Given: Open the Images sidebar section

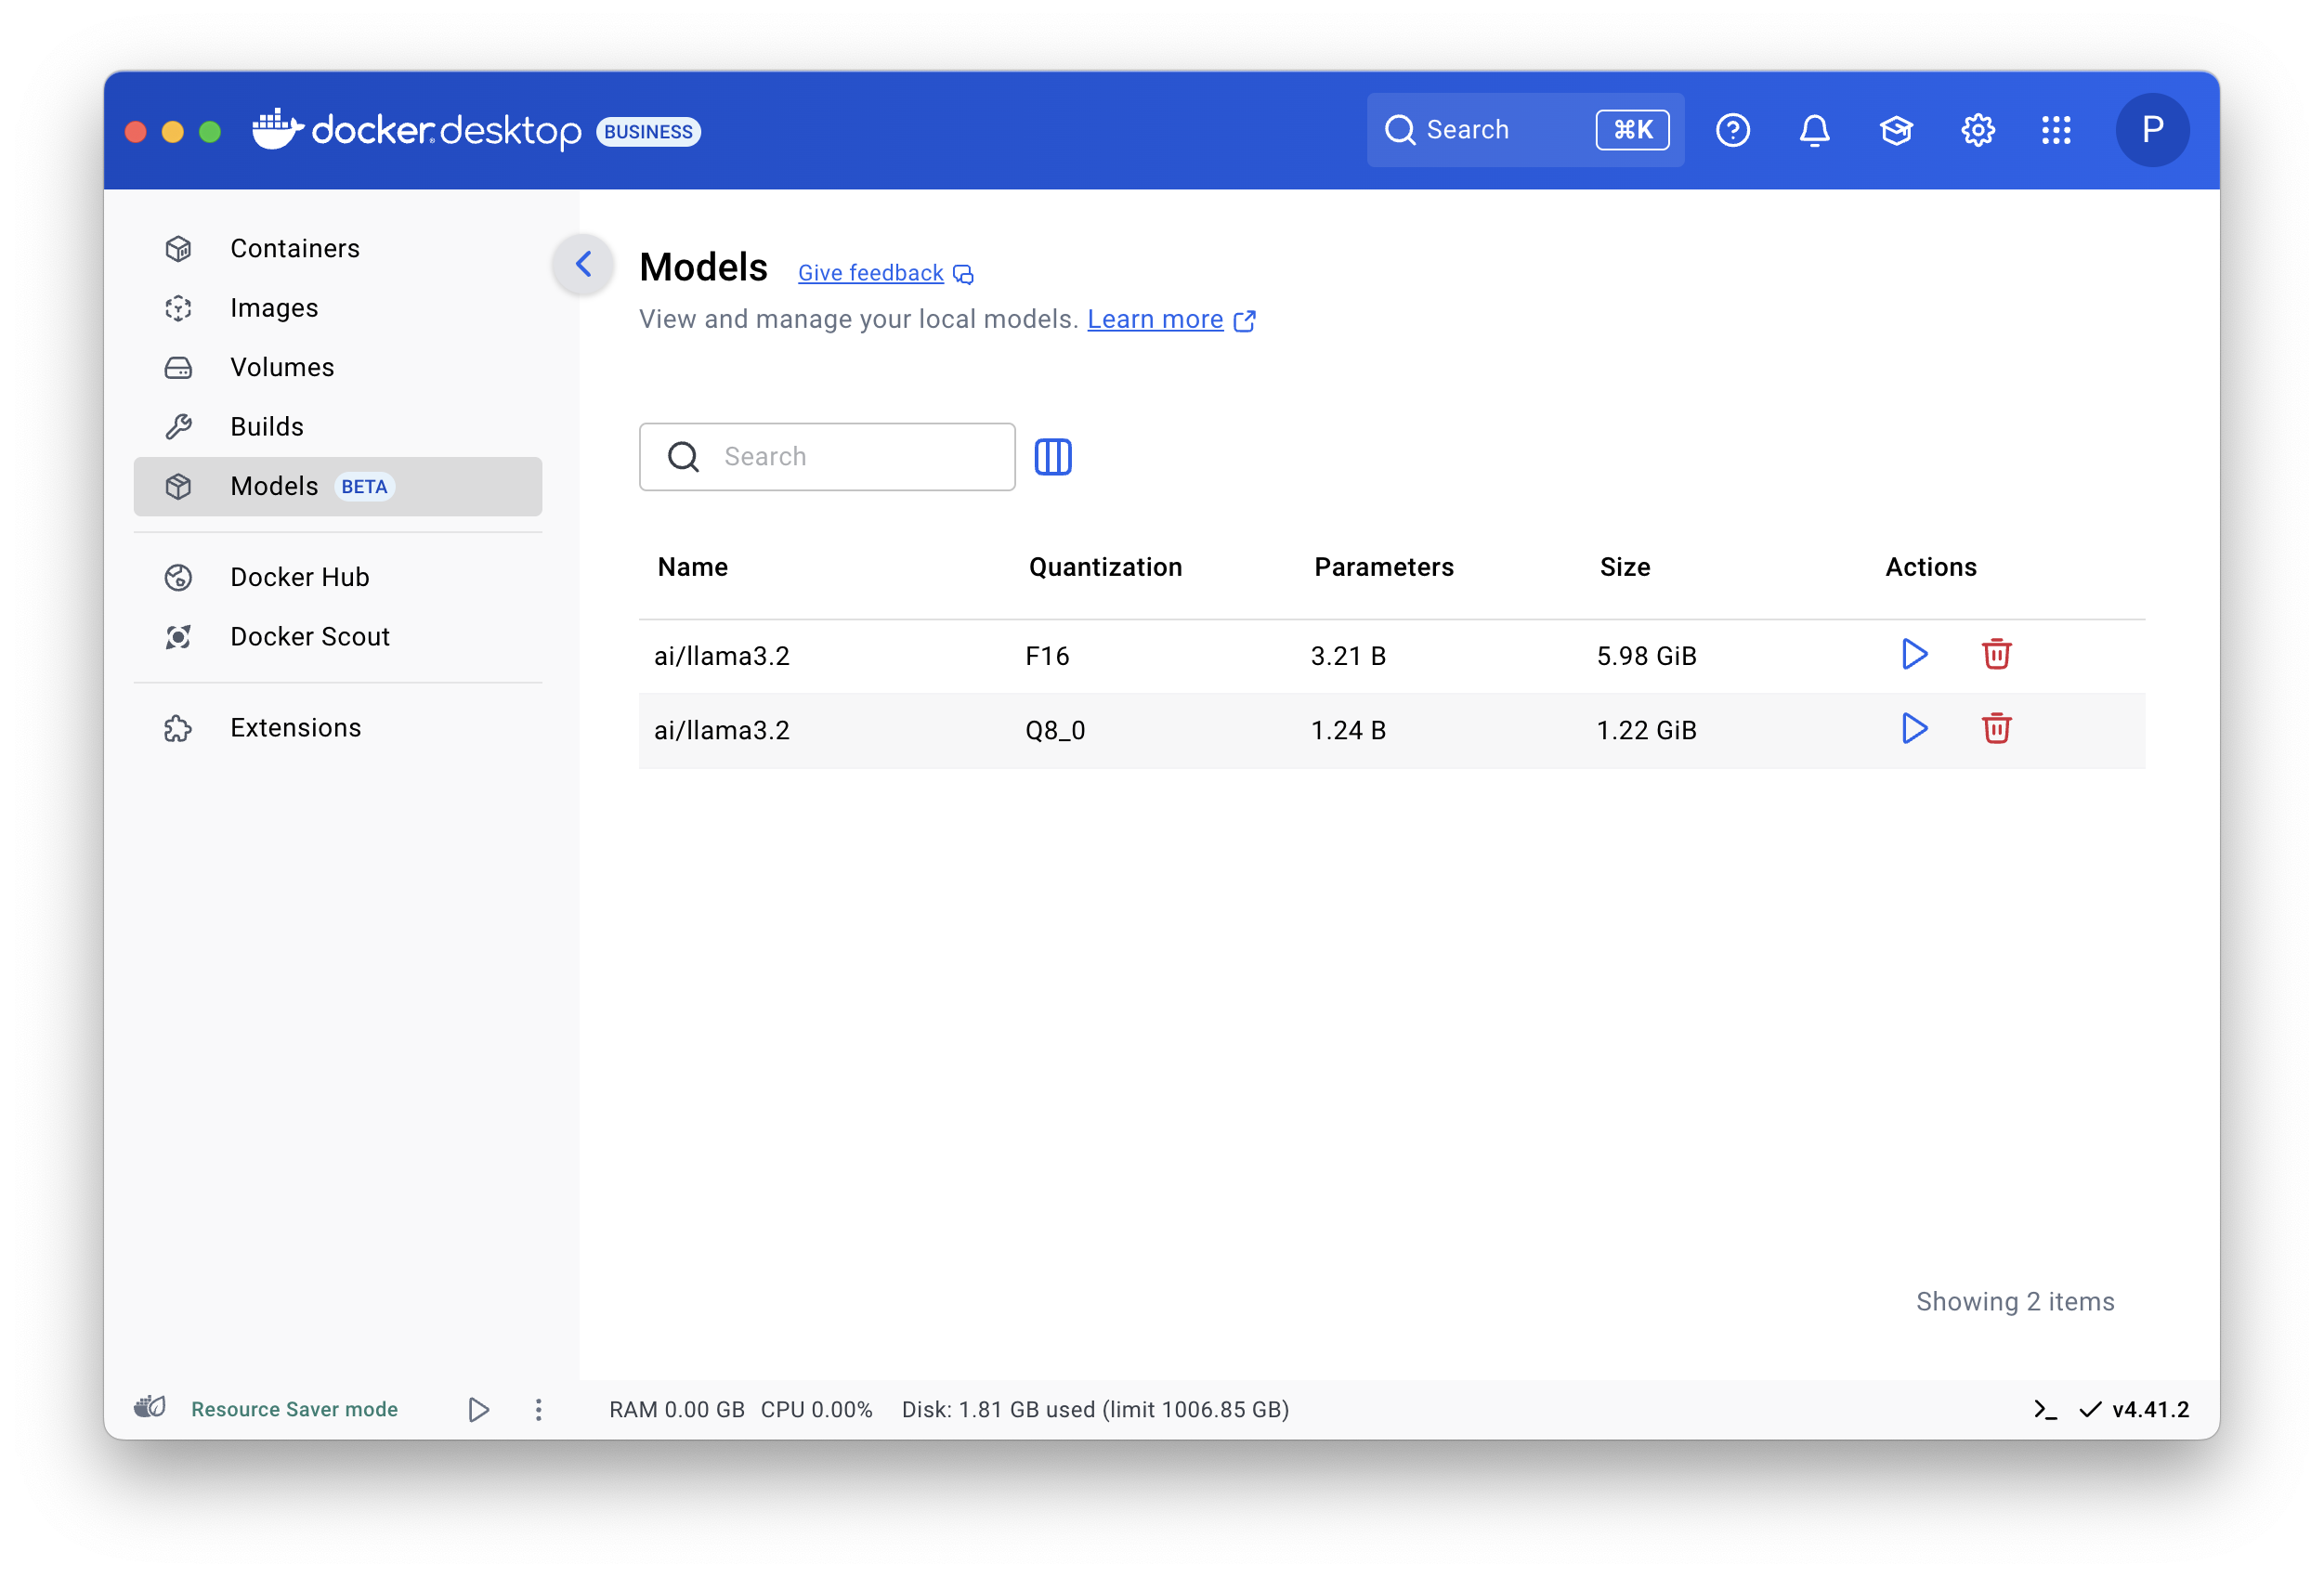Looking at the screenshot, I should 337,308.
